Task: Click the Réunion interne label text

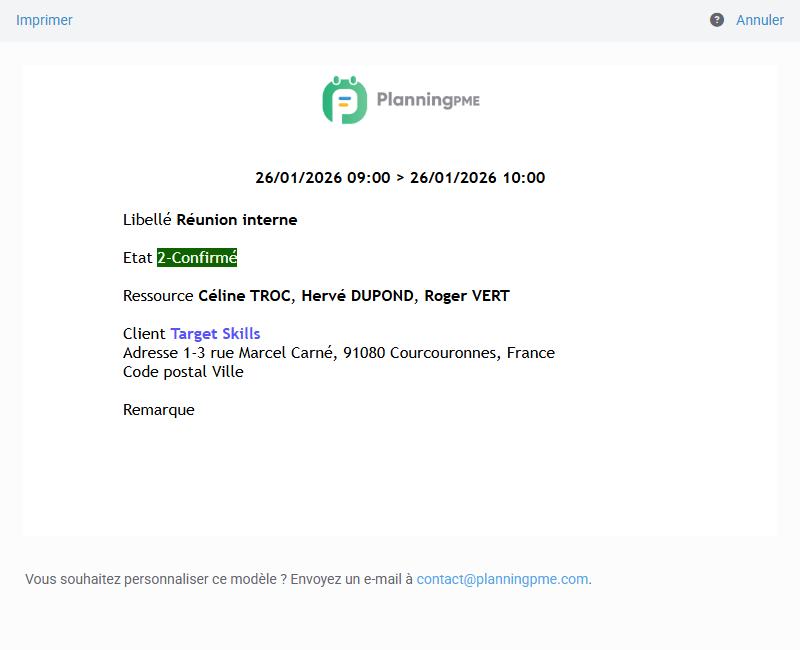Action: pyautogui.click(x=237, y=220)
